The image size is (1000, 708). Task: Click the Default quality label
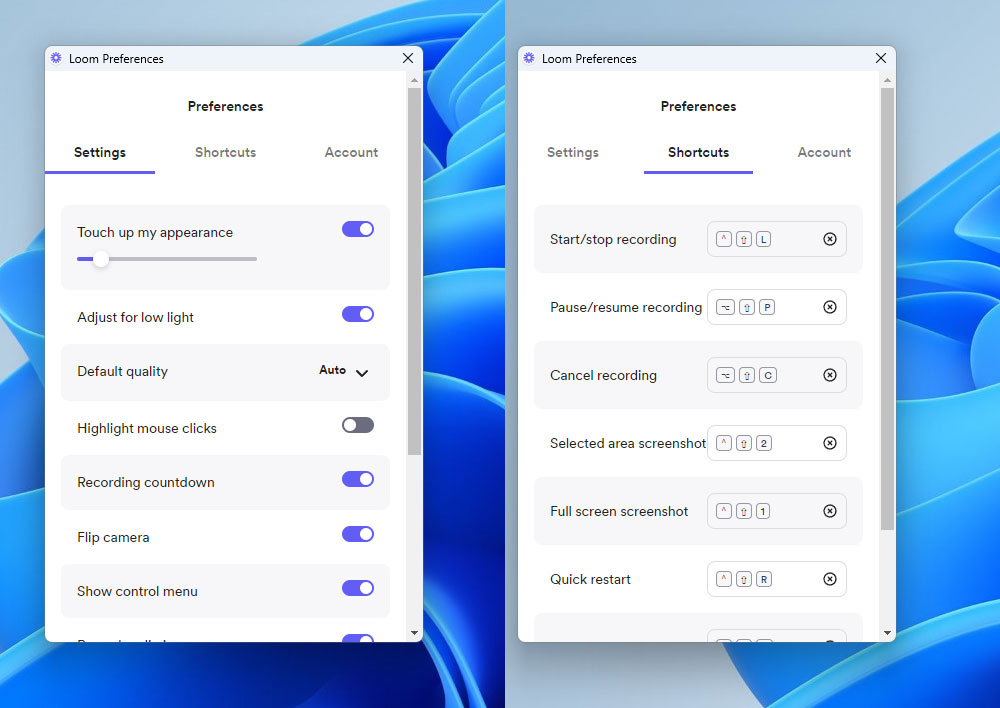pos(122,371)
